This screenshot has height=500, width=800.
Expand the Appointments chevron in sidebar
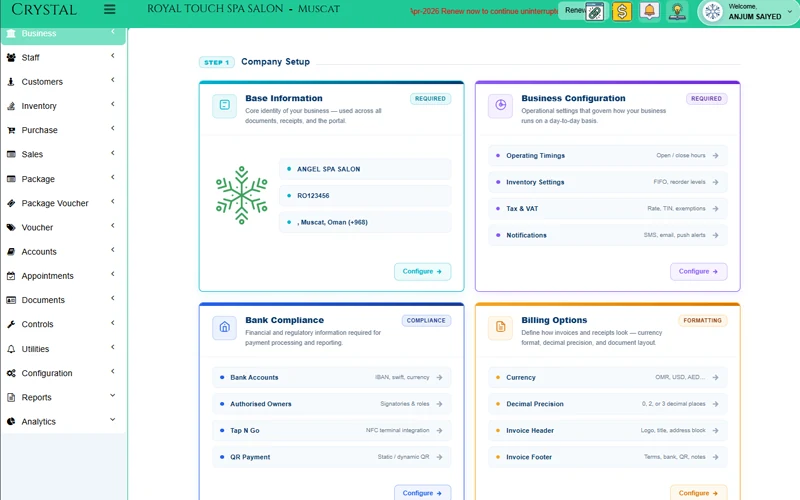(x=113, y=274)
